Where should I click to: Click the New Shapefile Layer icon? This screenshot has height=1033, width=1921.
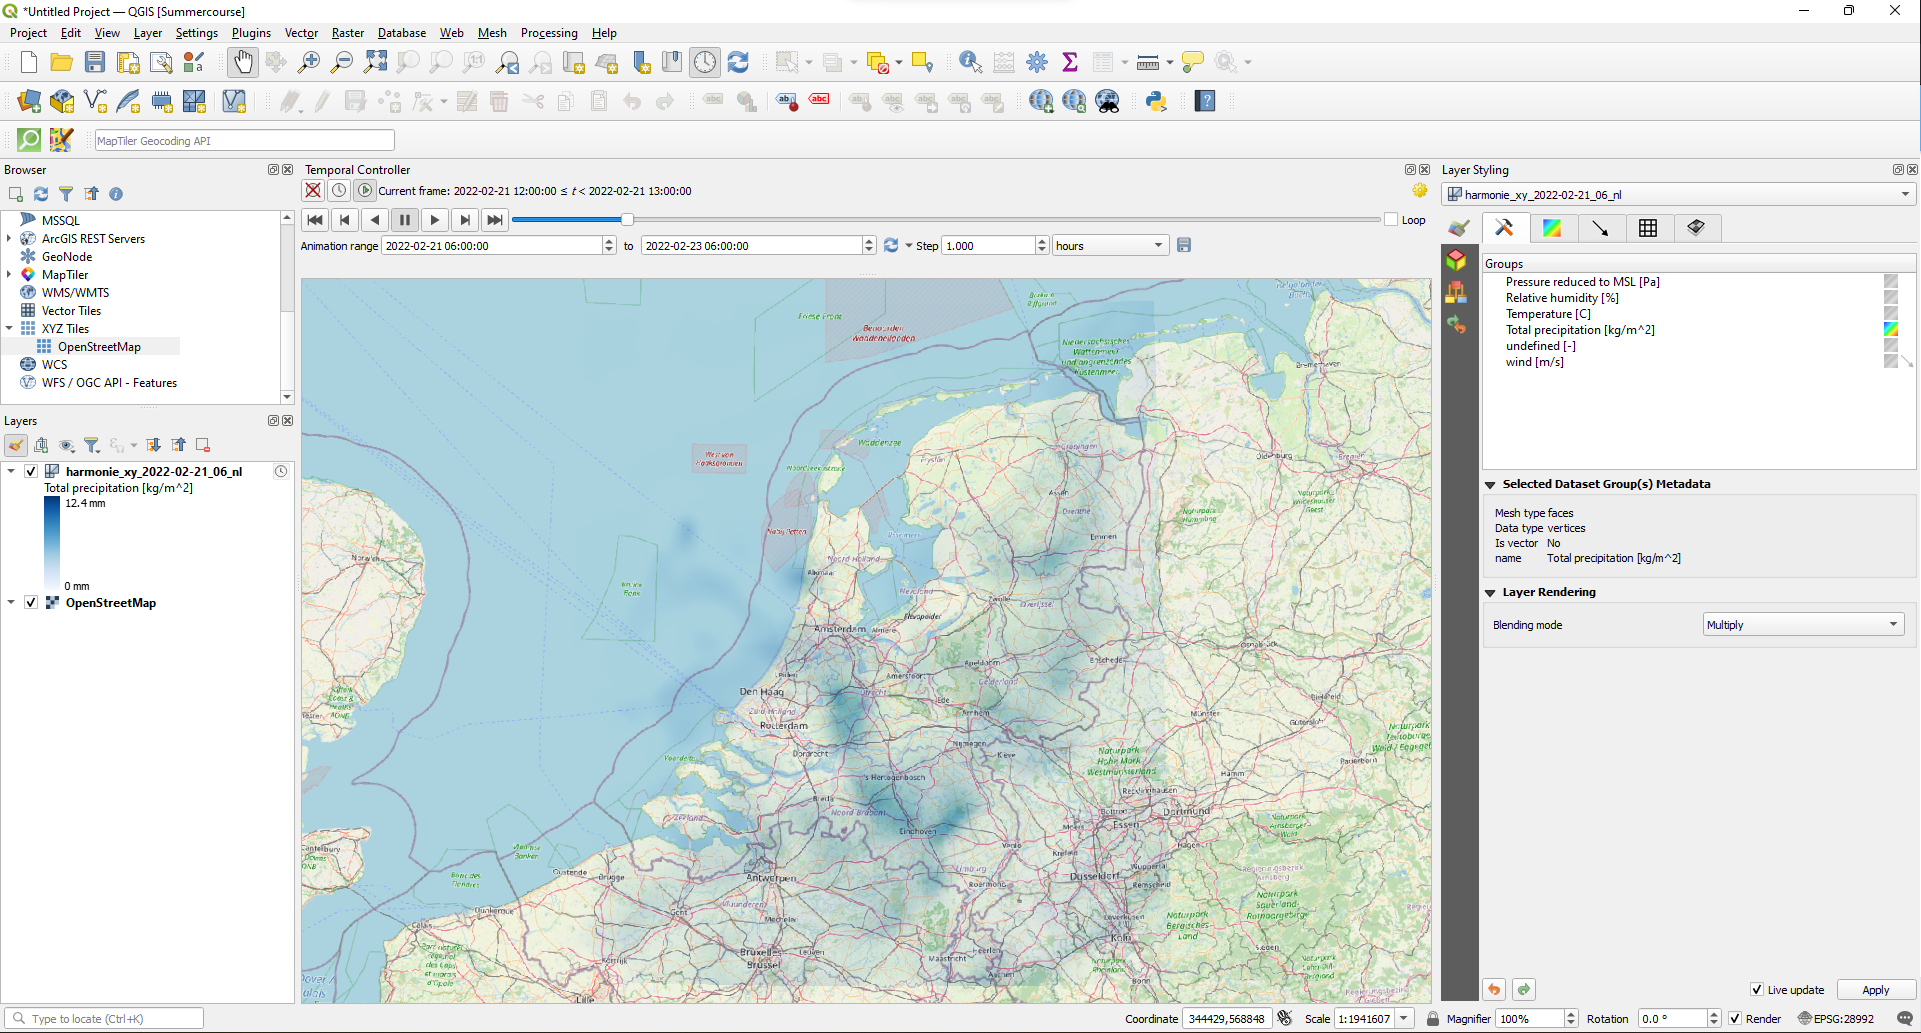(95, 101)
